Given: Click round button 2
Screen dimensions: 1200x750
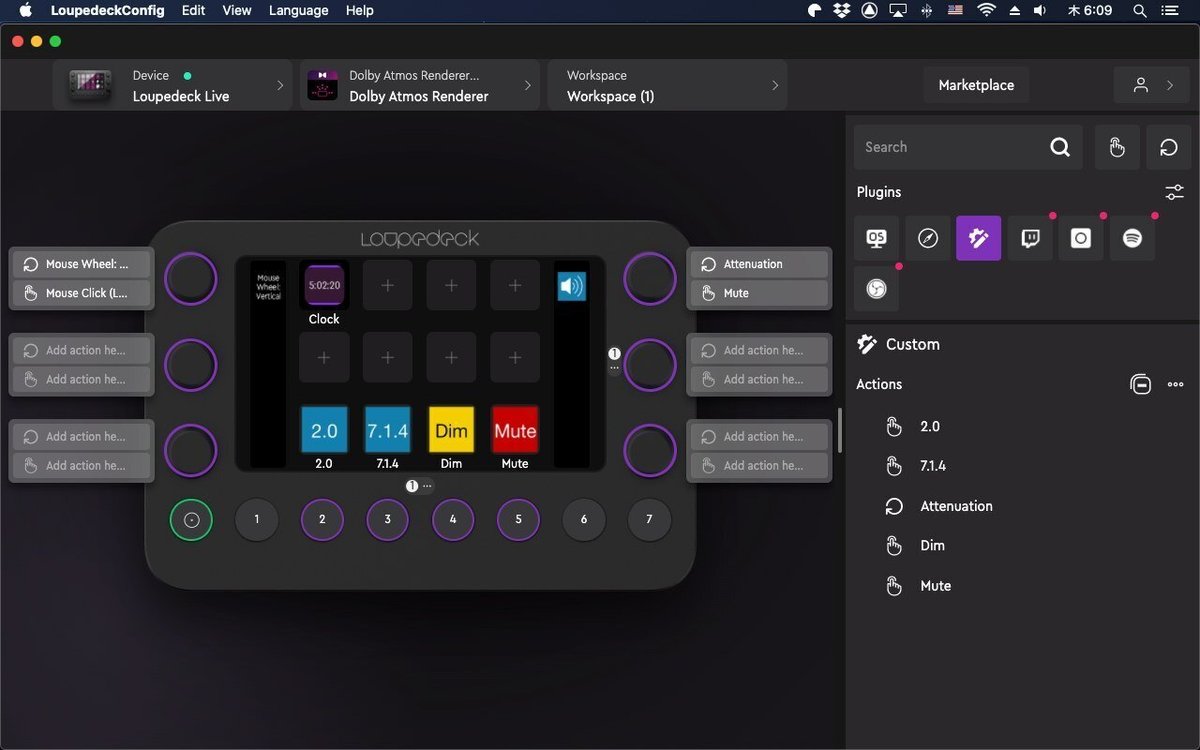Looking at the screenshot, I should tap(322, 519).
